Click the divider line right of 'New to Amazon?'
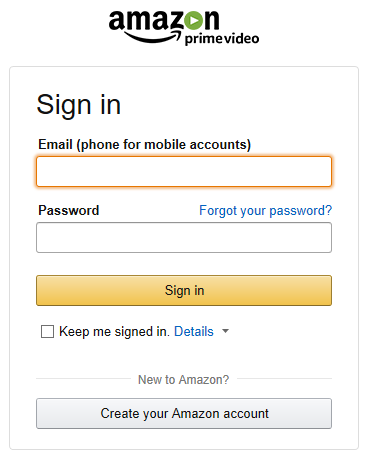Screen dimensions: 372x457 pyautogui.click(x=284, y=379)
